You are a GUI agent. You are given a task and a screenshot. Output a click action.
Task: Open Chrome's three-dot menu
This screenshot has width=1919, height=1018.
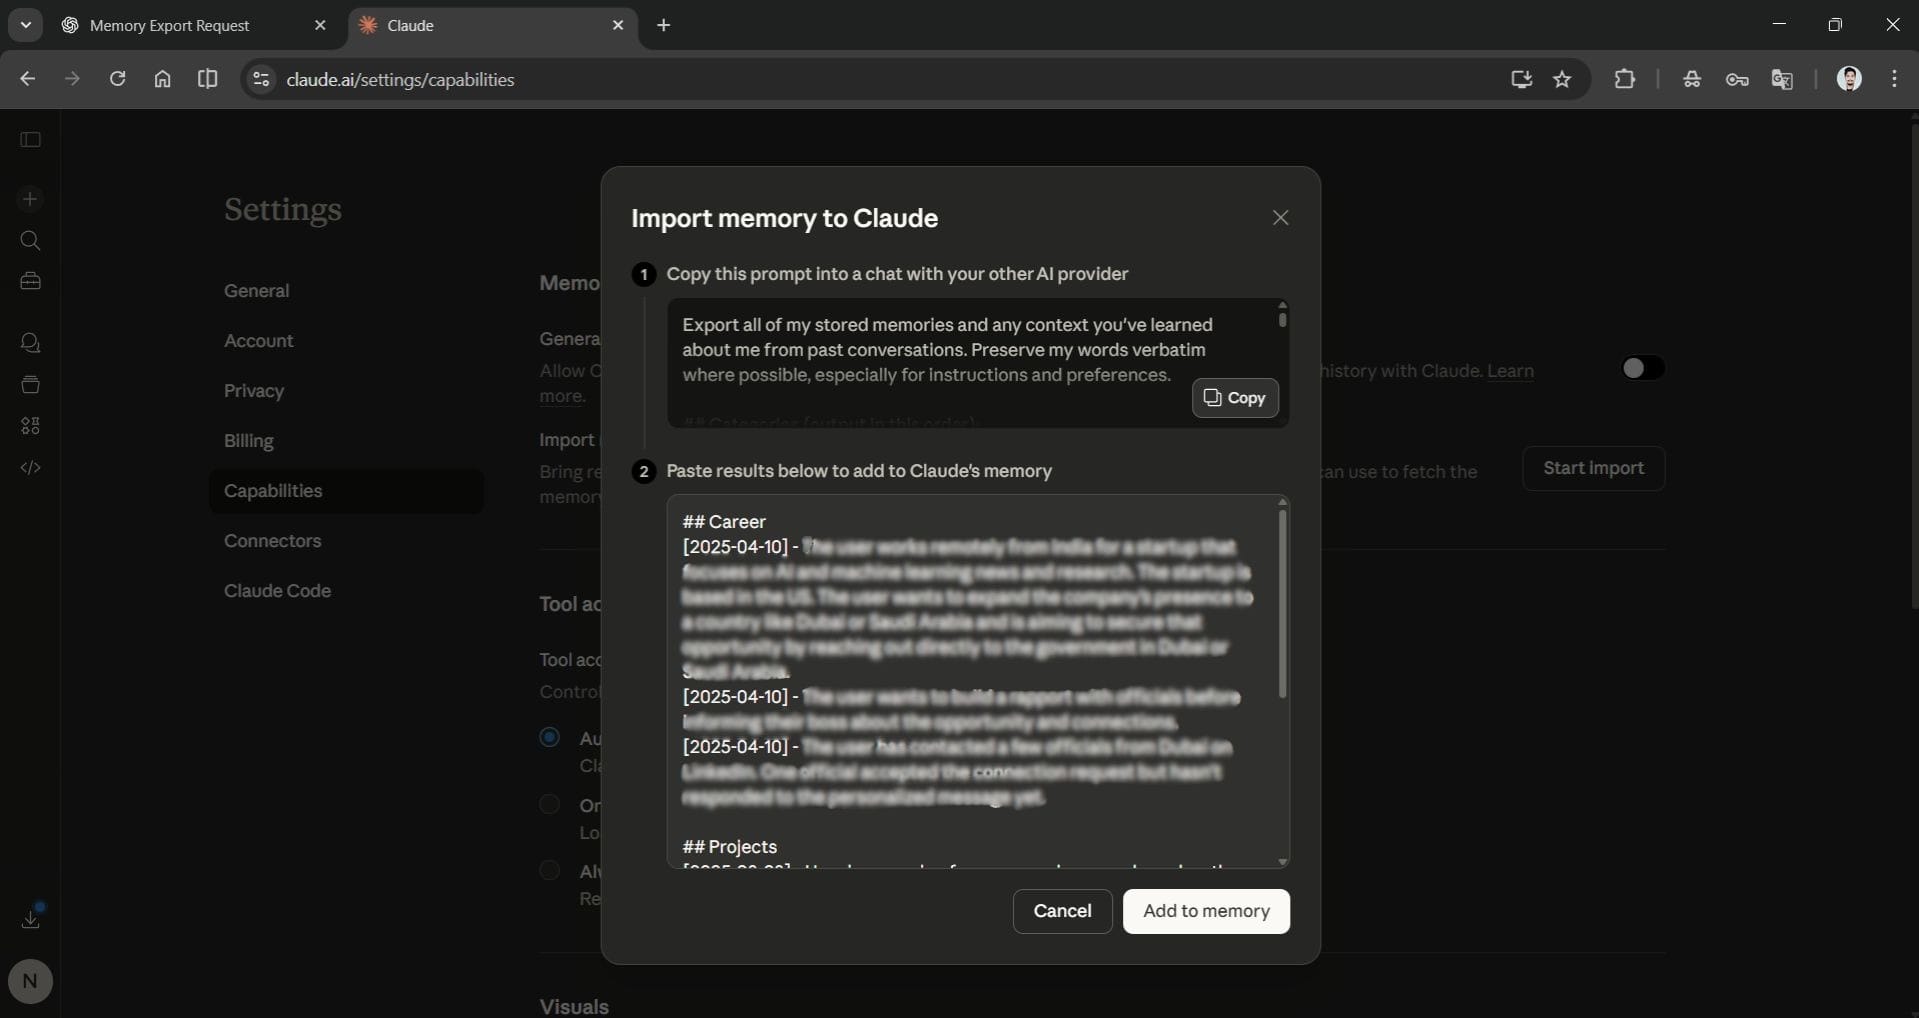(x=1895, y=79)
